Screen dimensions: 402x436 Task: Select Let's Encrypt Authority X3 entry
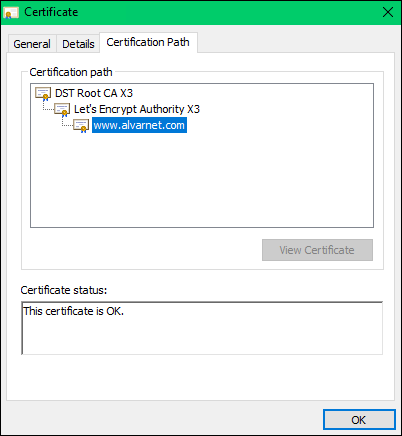click(x=137, y=109)
